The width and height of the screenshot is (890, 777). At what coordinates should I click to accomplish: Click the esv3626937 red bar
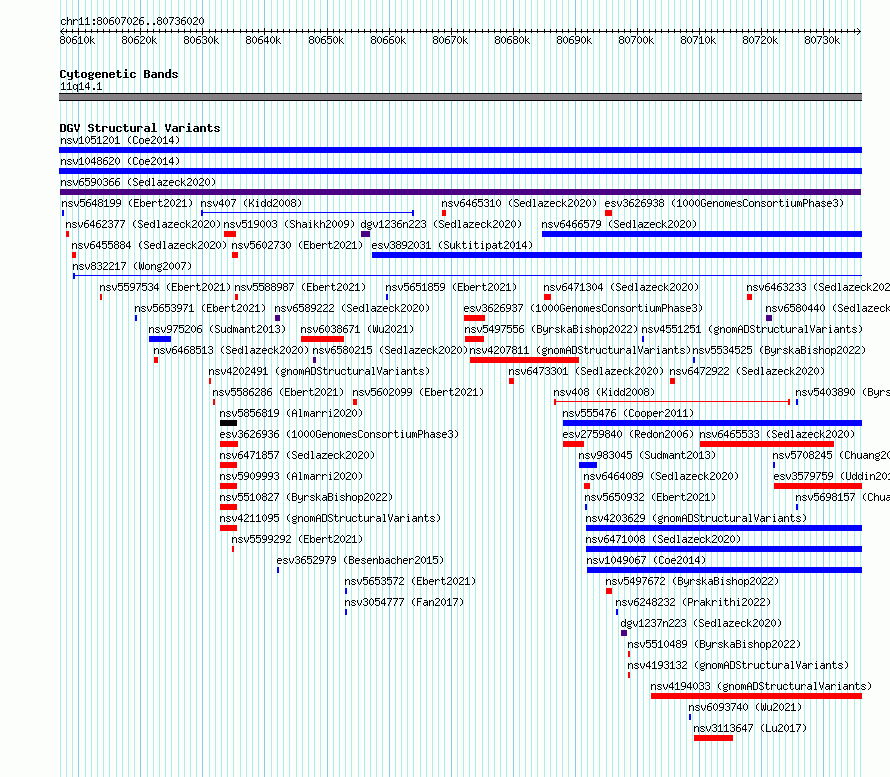pos(475,318)
